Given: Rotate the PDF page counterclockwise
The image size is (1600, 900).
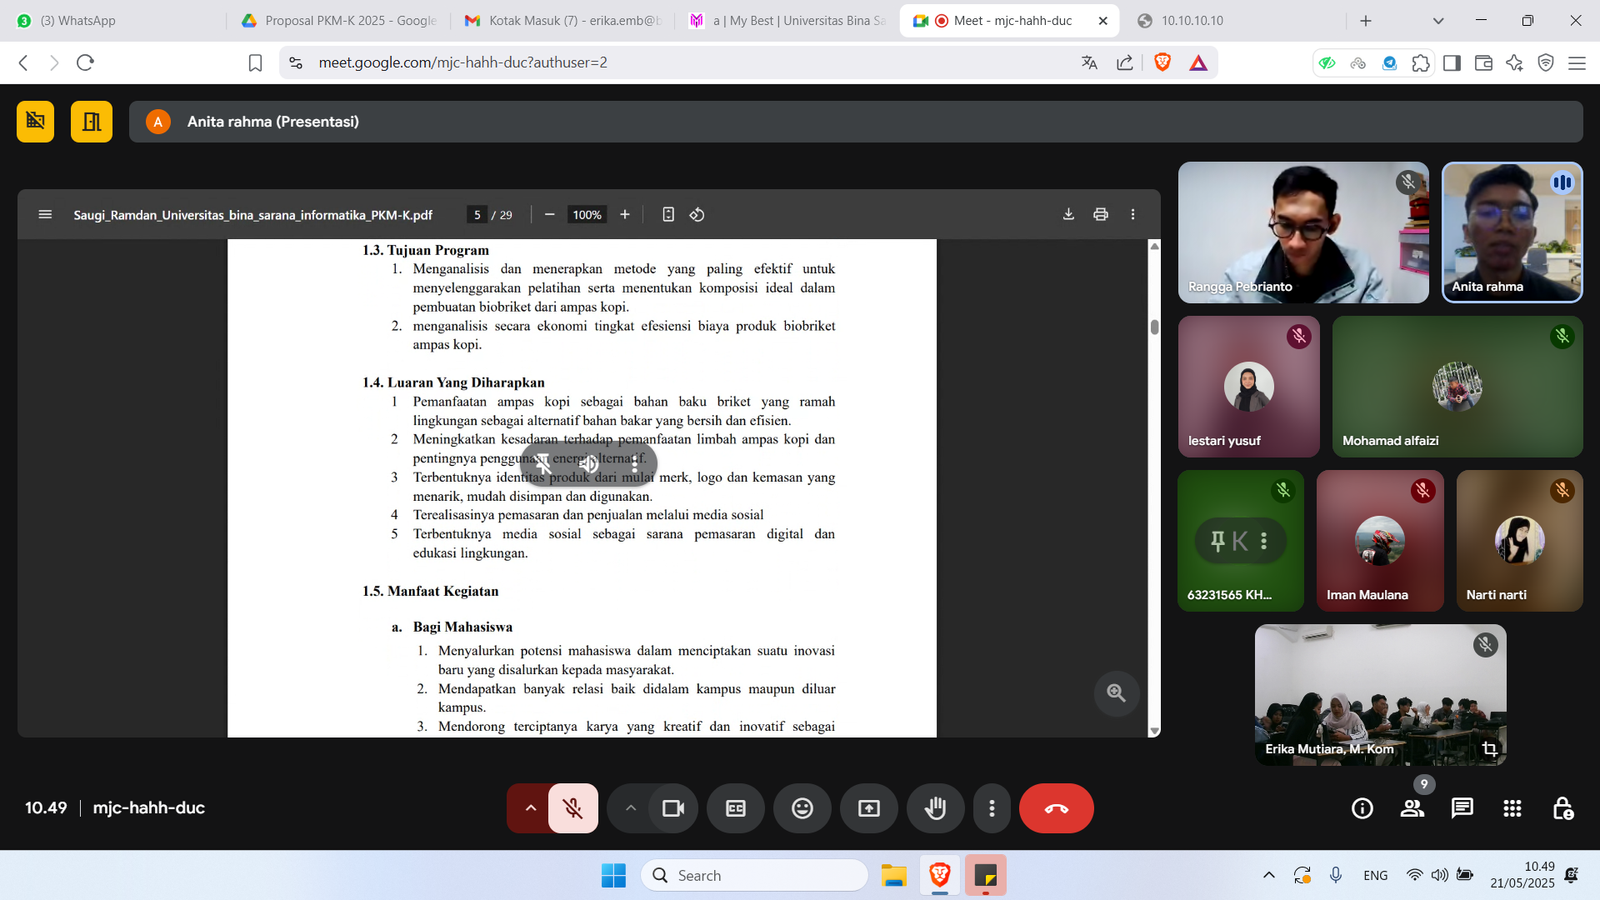Looking at the screenshot, I should click(x=697, y=214).
